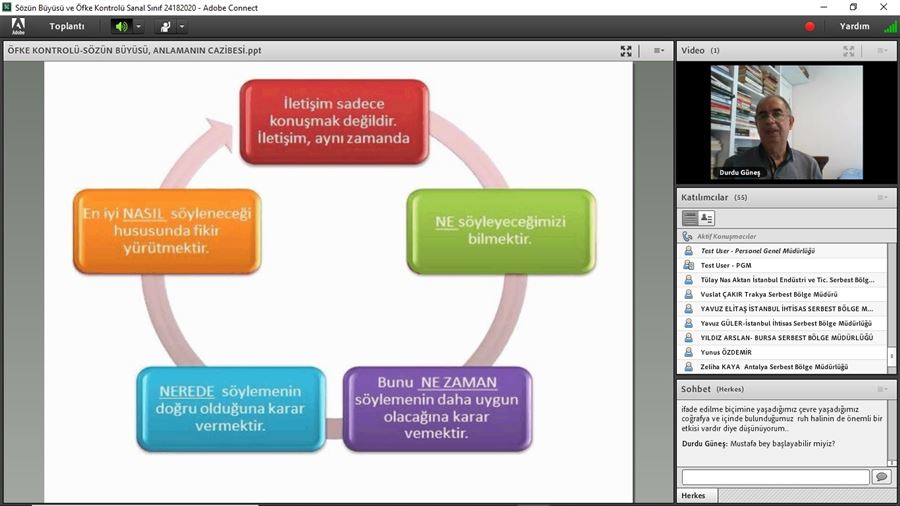This screenshot has height=506, width=900.
Task: Open the Yardım menu
Action: pos(854,26)
